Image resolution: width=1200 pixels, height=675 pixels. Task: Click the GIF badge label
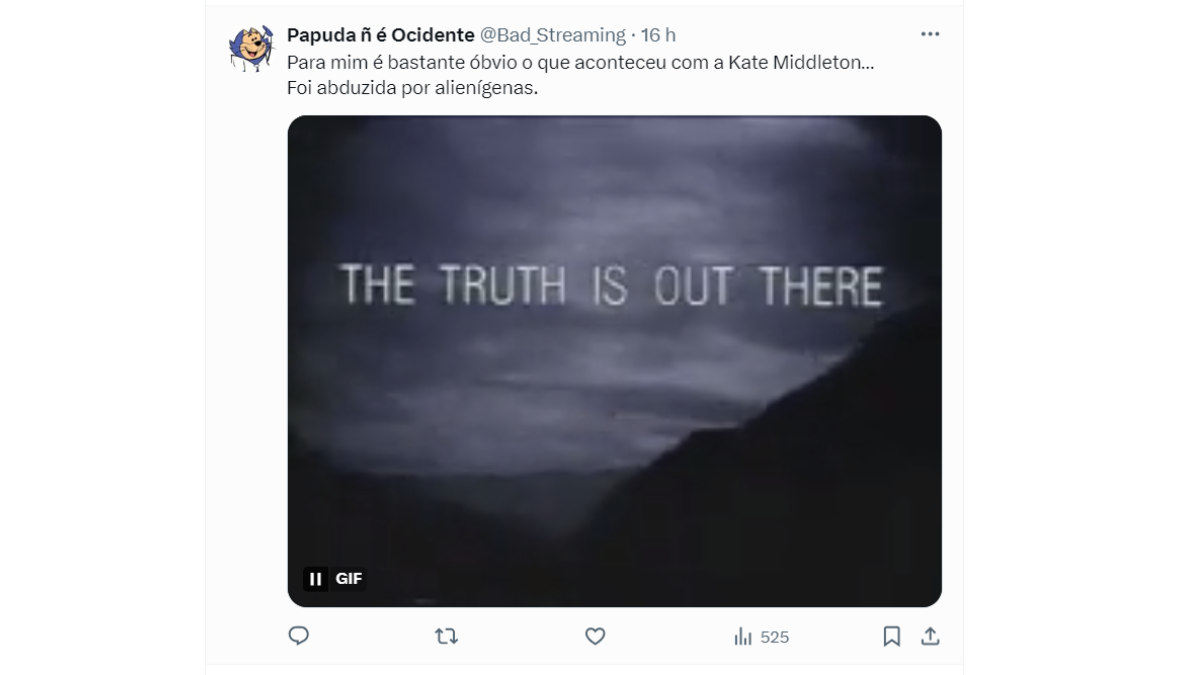pos(348,579)
